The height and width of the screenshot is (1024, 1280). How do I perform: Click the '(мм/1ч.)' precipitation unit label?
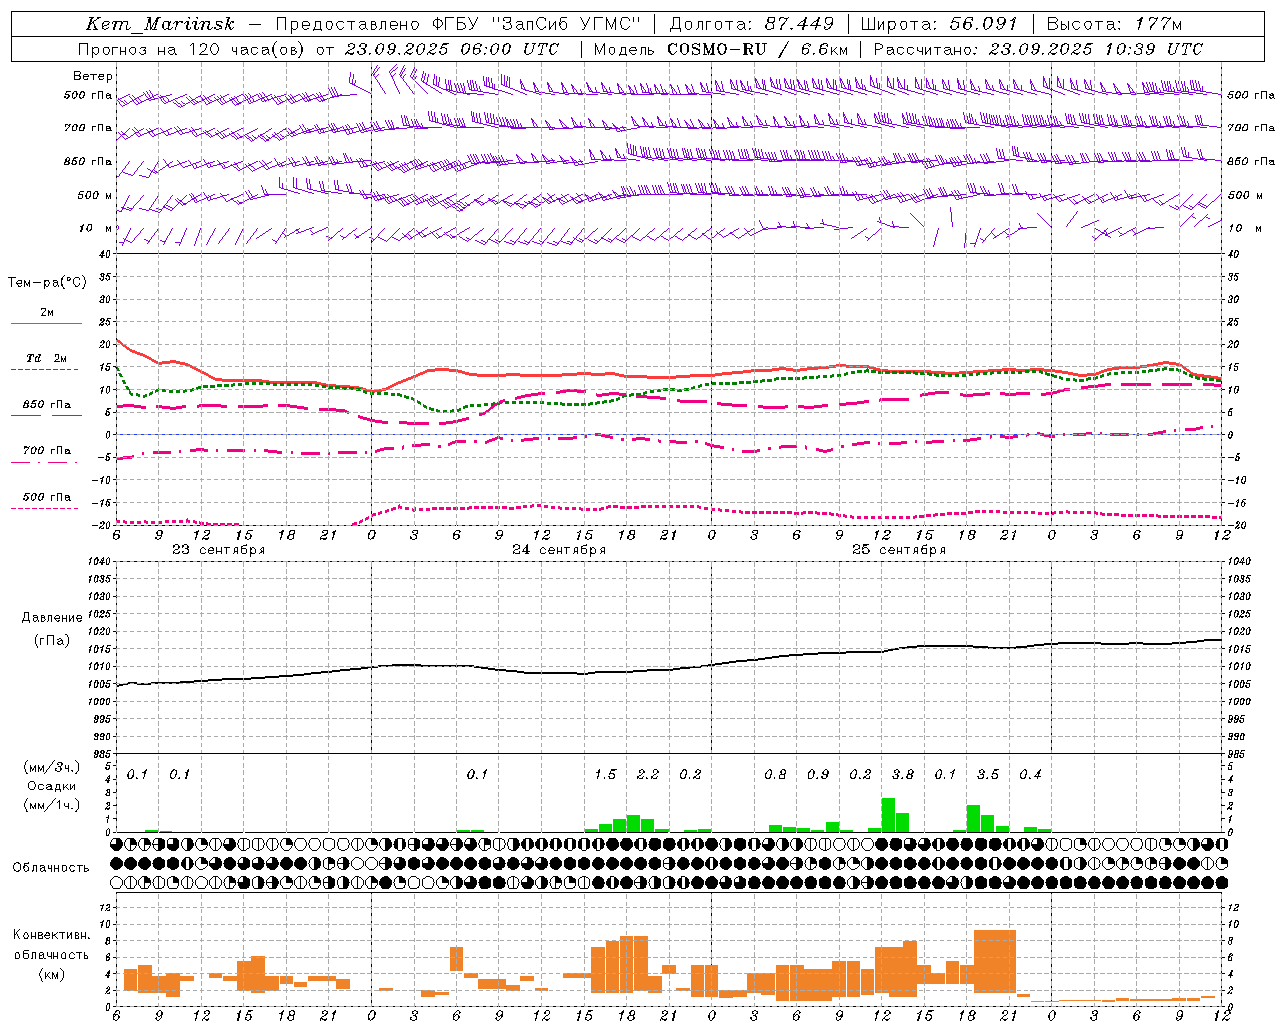(x=52, y=805)
